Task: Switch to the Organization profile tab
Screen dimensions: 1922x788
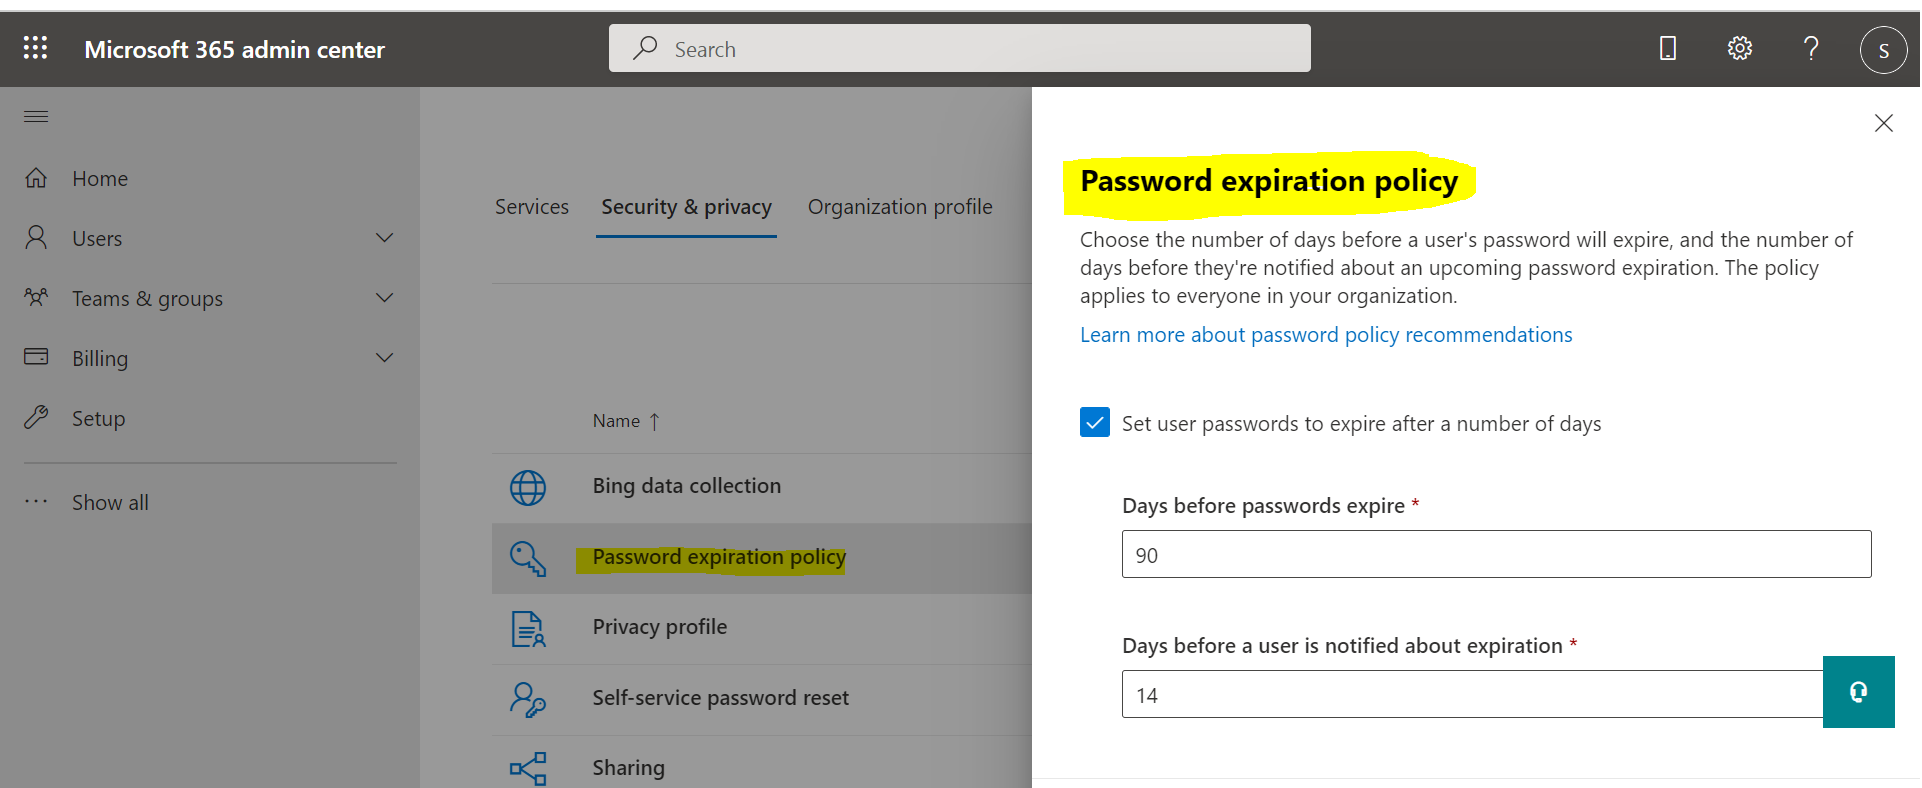Action: 900,207
